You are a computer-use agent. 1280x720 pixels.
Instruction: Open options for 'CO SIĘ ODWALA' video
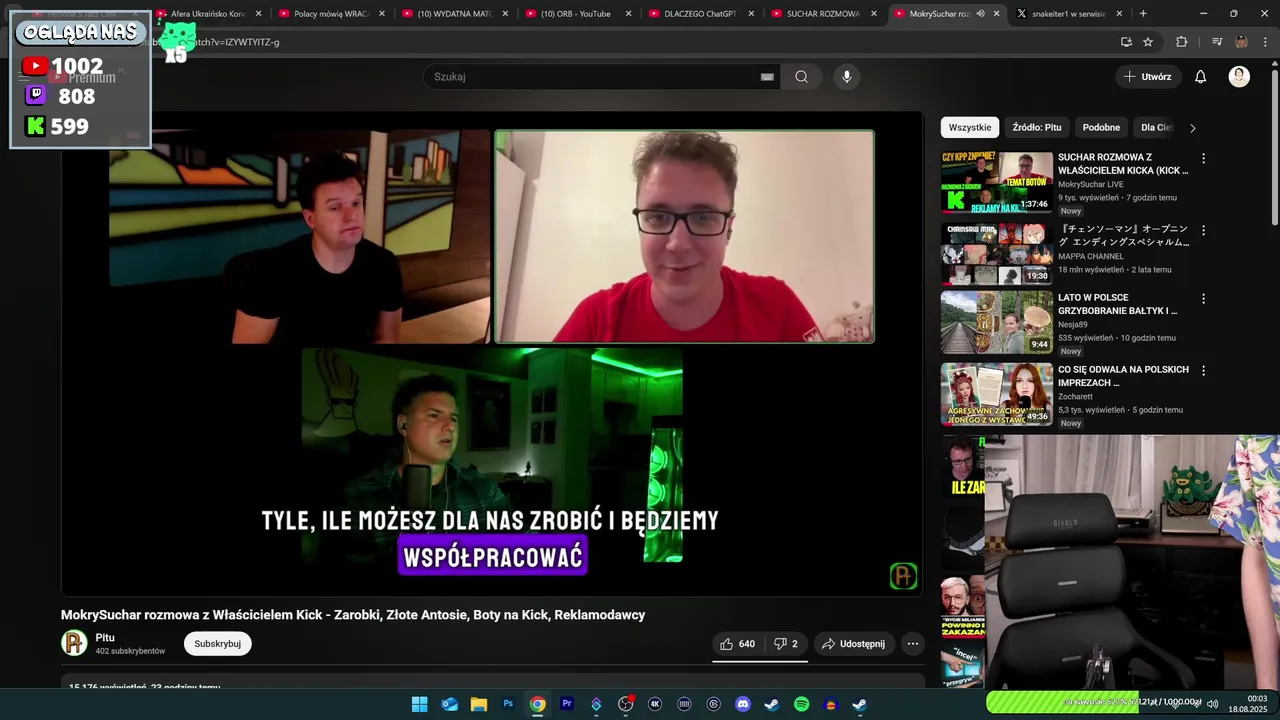[x=1203, y=370]
